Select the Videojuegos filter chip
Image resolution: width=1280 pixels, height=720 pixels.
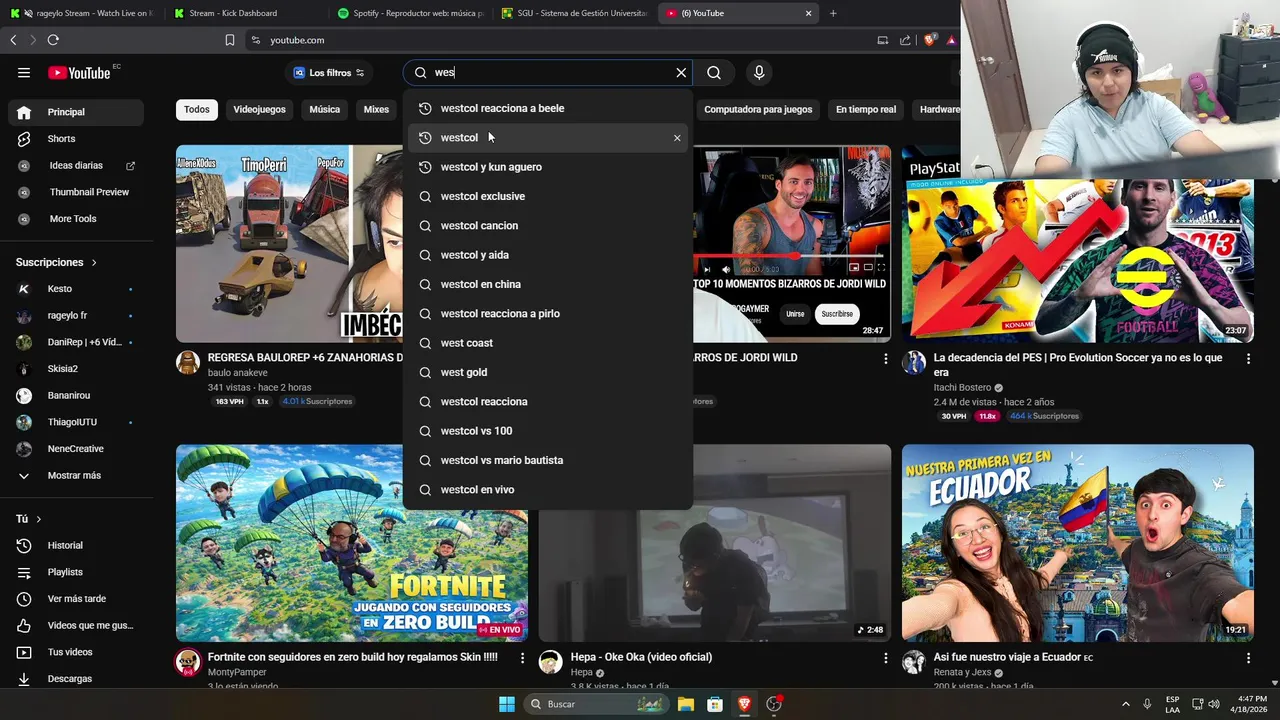[259, 109]
